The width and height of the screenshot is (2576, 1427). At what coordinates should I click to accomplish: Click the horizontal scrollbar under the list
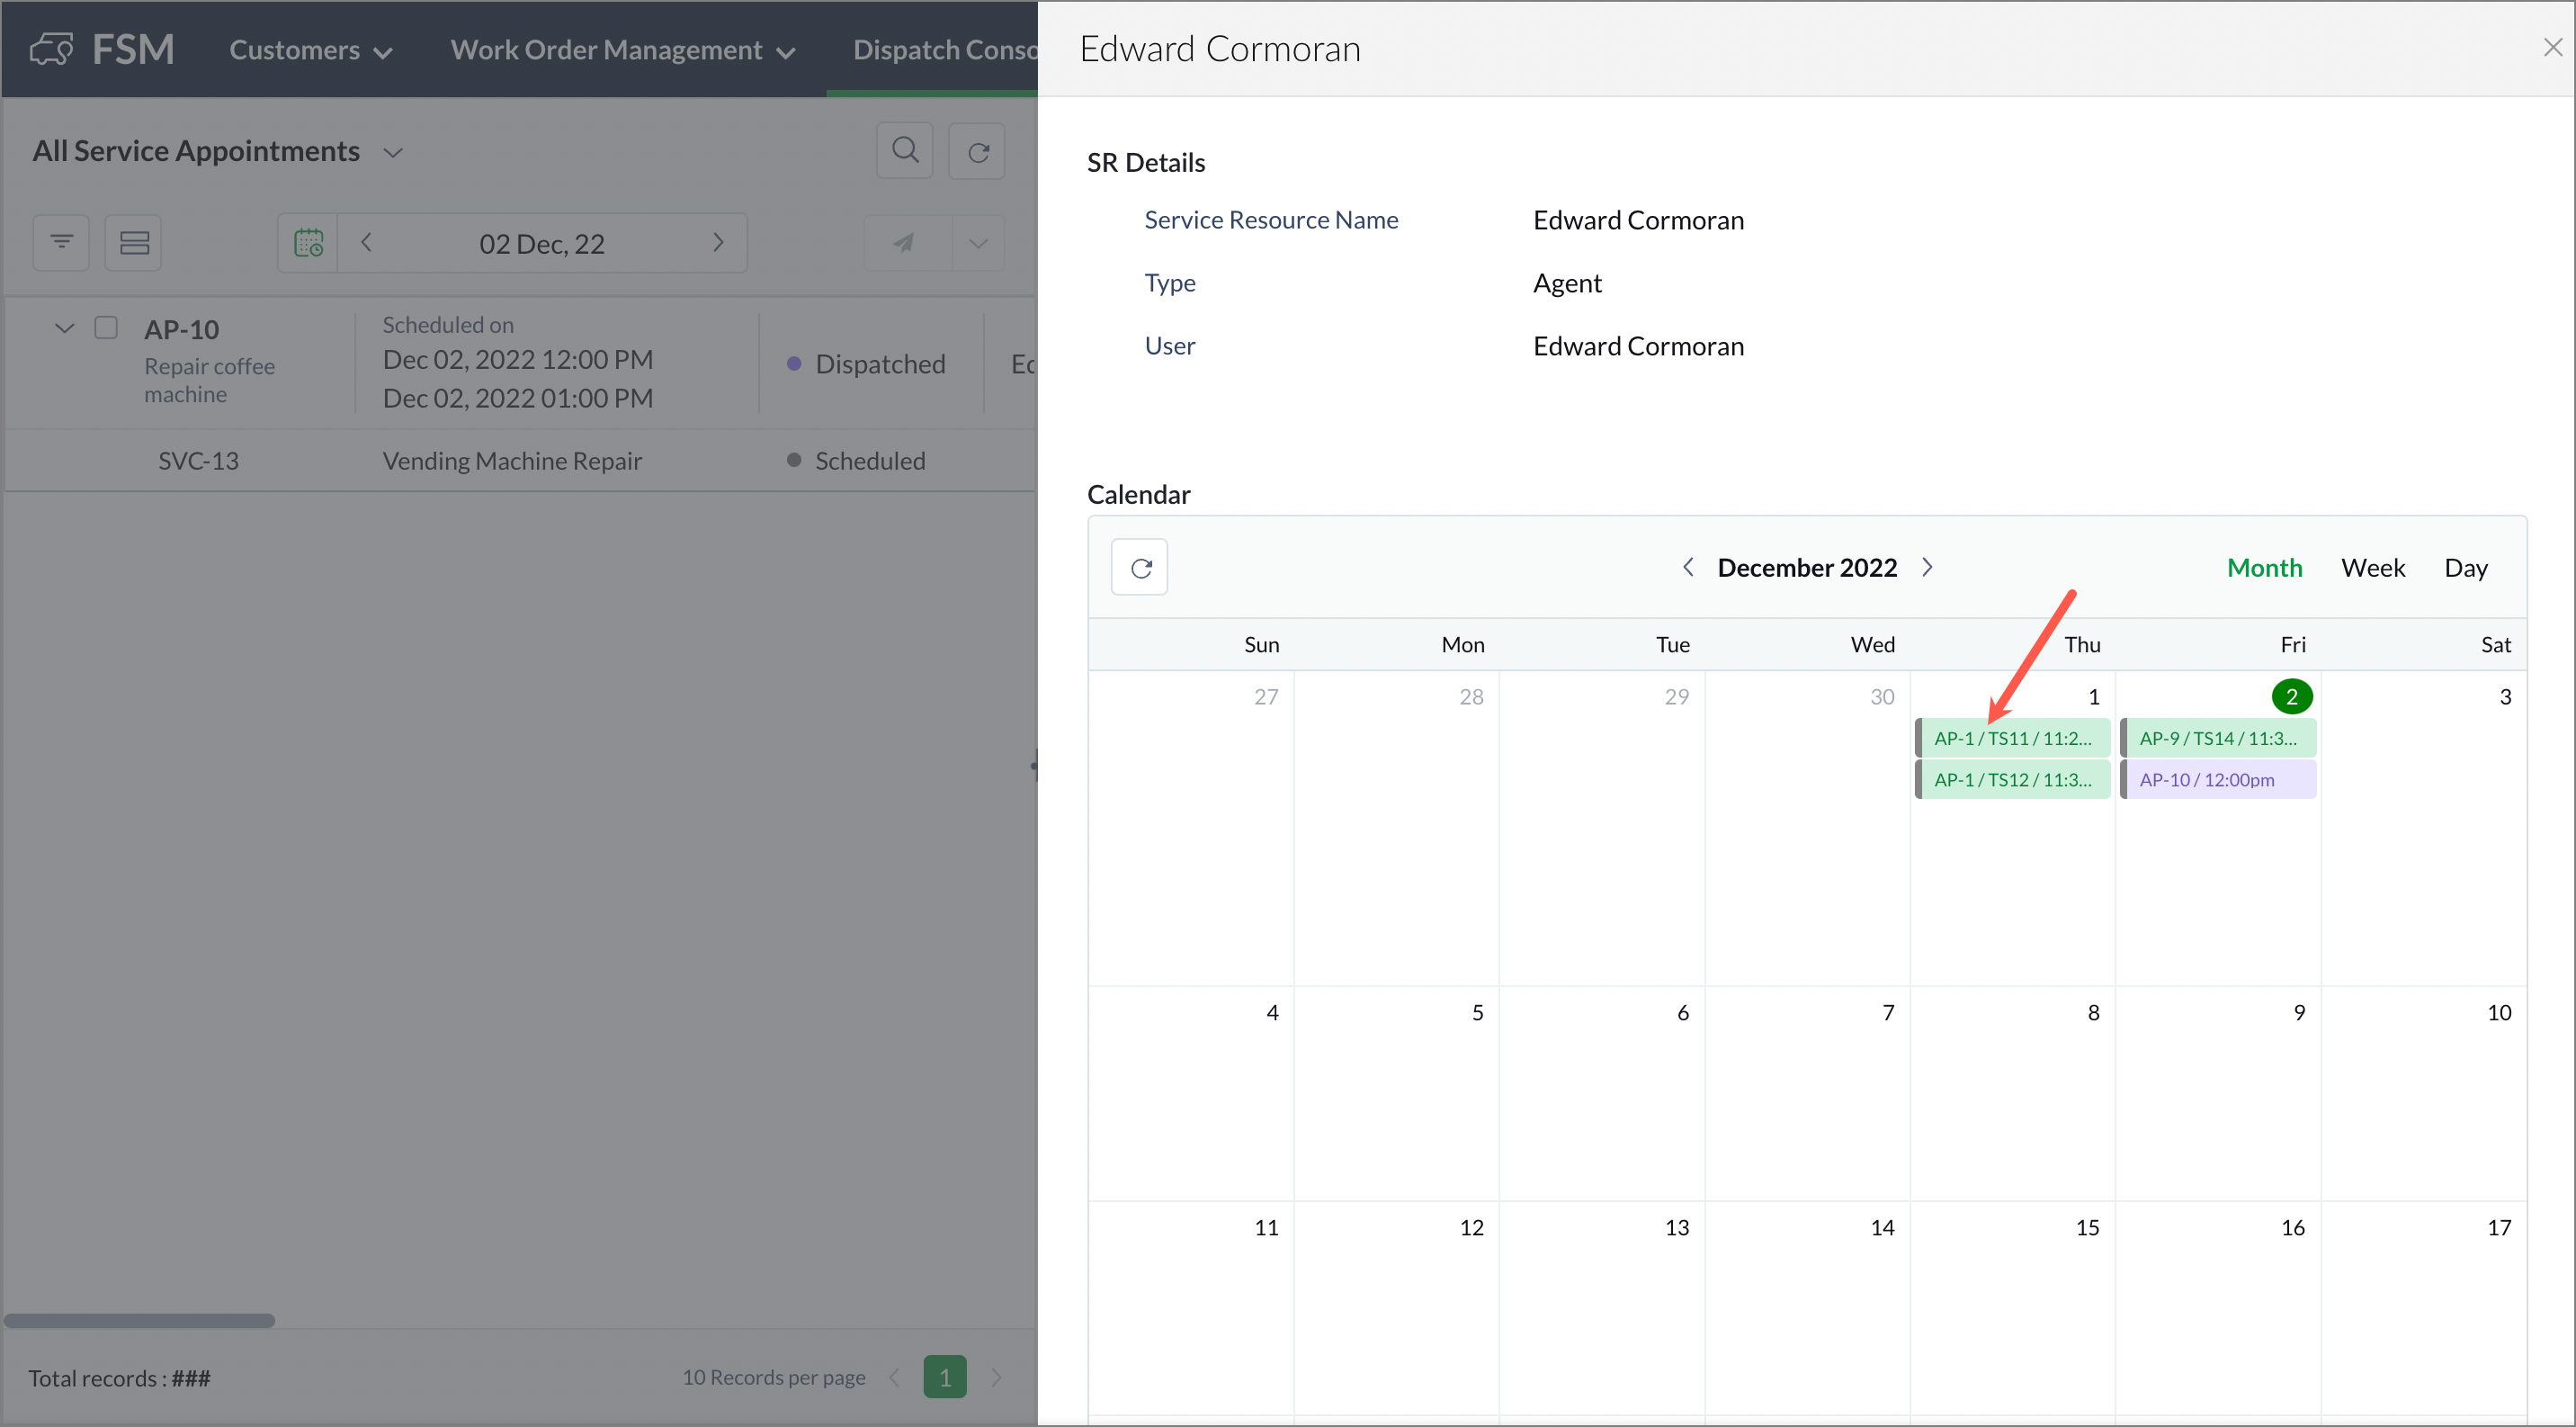pyautogui.click(x=139, y=1320)
